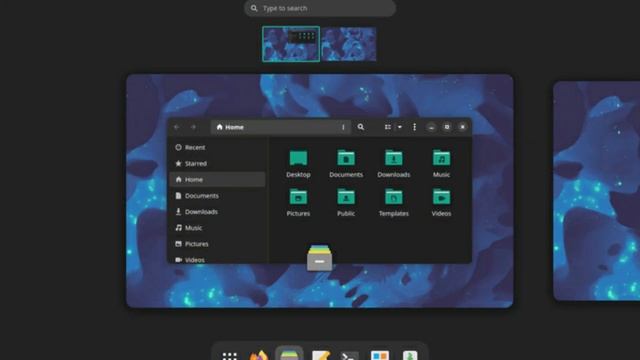This screenshot has width=640, height=360.
Task: Open Music in the Files sidebar
Action: coord(217,228)
